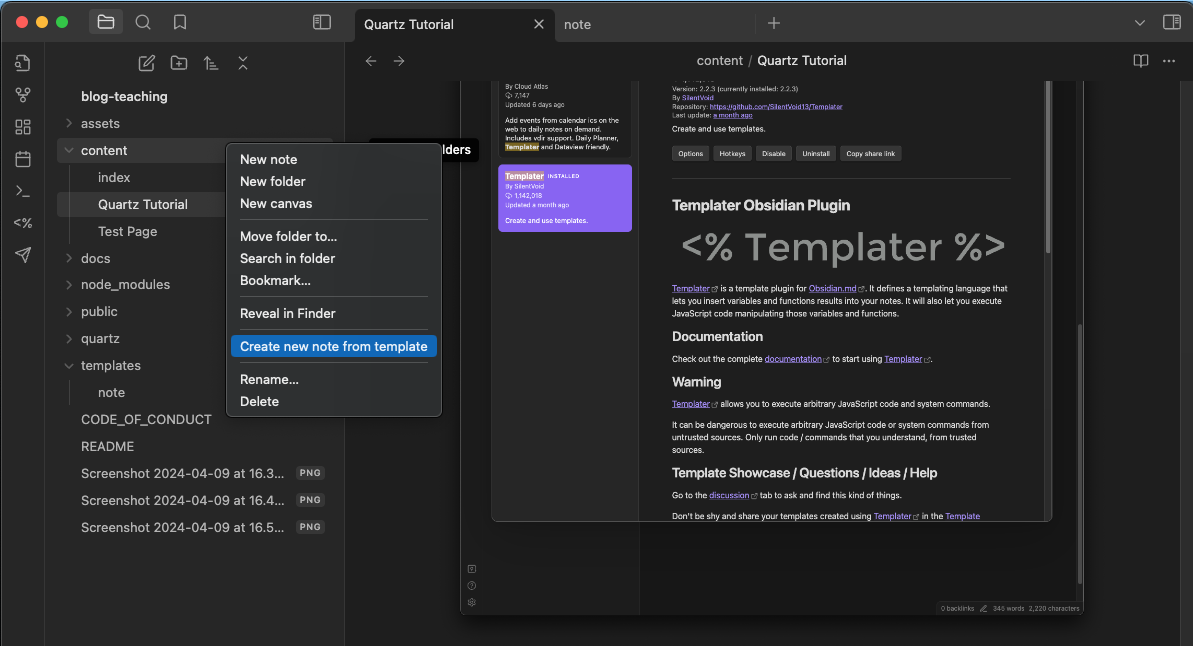Collapse the templates folder

coord(69,365)
